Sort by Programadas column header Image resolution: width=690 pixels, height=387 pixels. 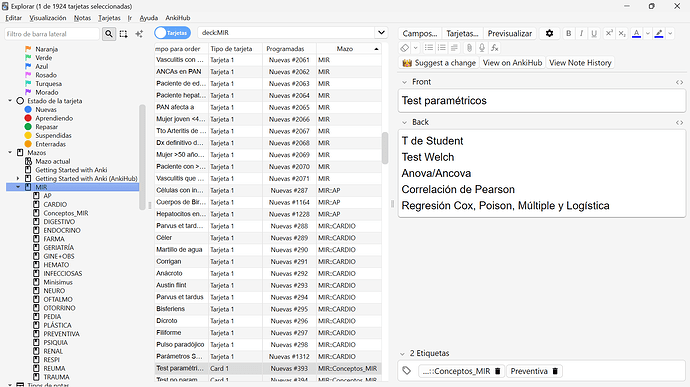[x=289, y=49]
